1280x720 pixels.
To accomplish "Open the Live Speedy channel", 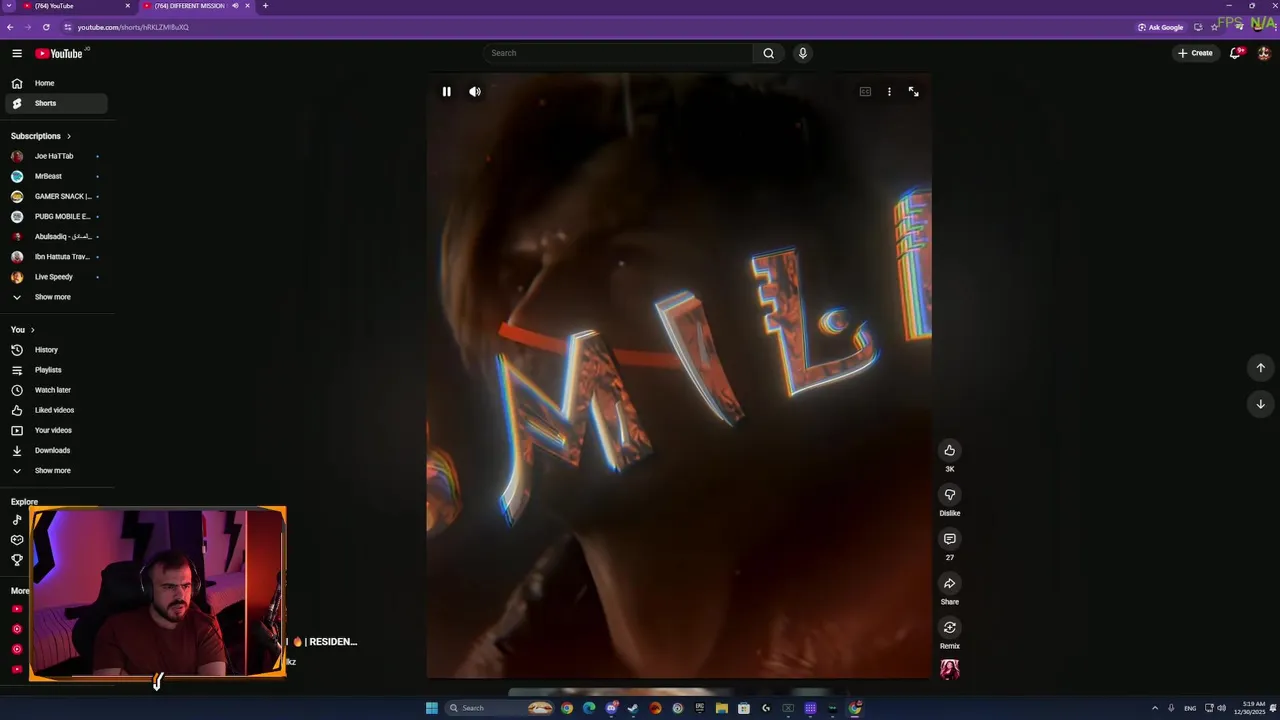I will [56, 277].
